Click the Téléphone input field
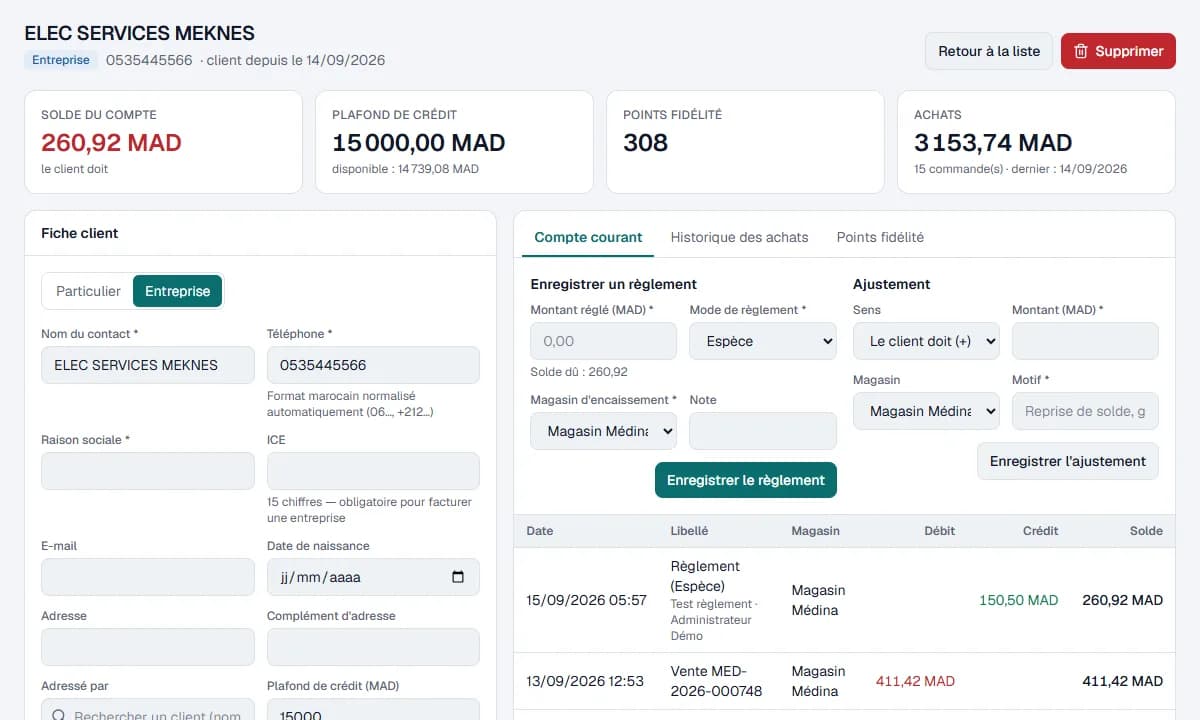The width and height of the screenshot is (1200, 720). (373, 365)
